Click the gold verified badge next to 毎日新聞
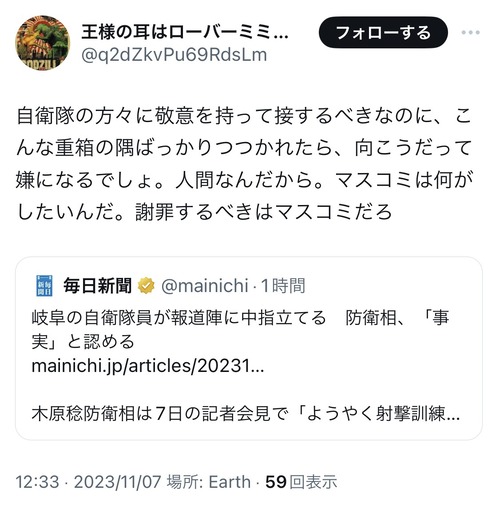The height and width of the screenshot is (510, 500). click(146, 286)
